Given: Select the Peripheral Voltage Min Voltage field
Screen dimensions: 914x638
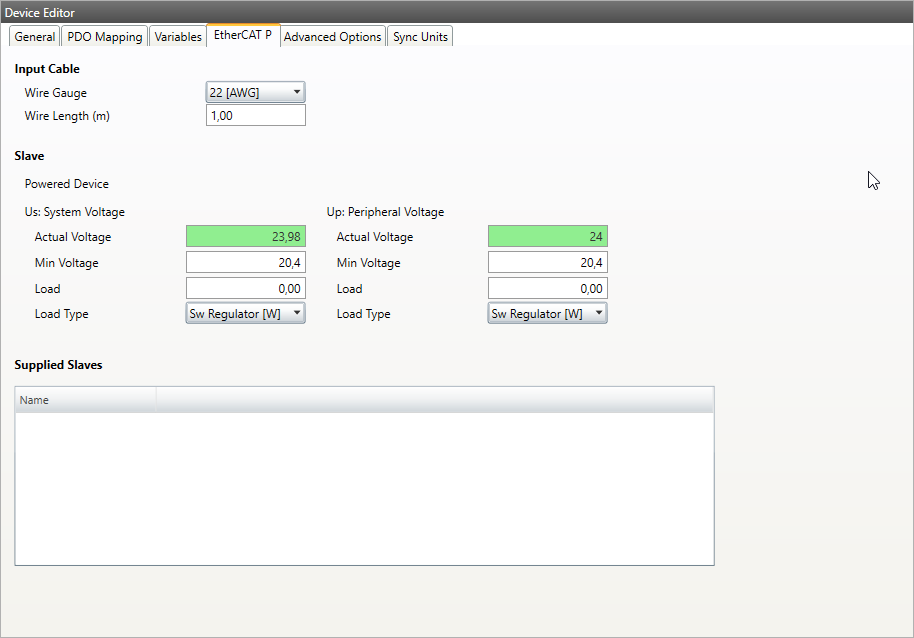Looking at the screenshot, I should click(x=547, y=262).
